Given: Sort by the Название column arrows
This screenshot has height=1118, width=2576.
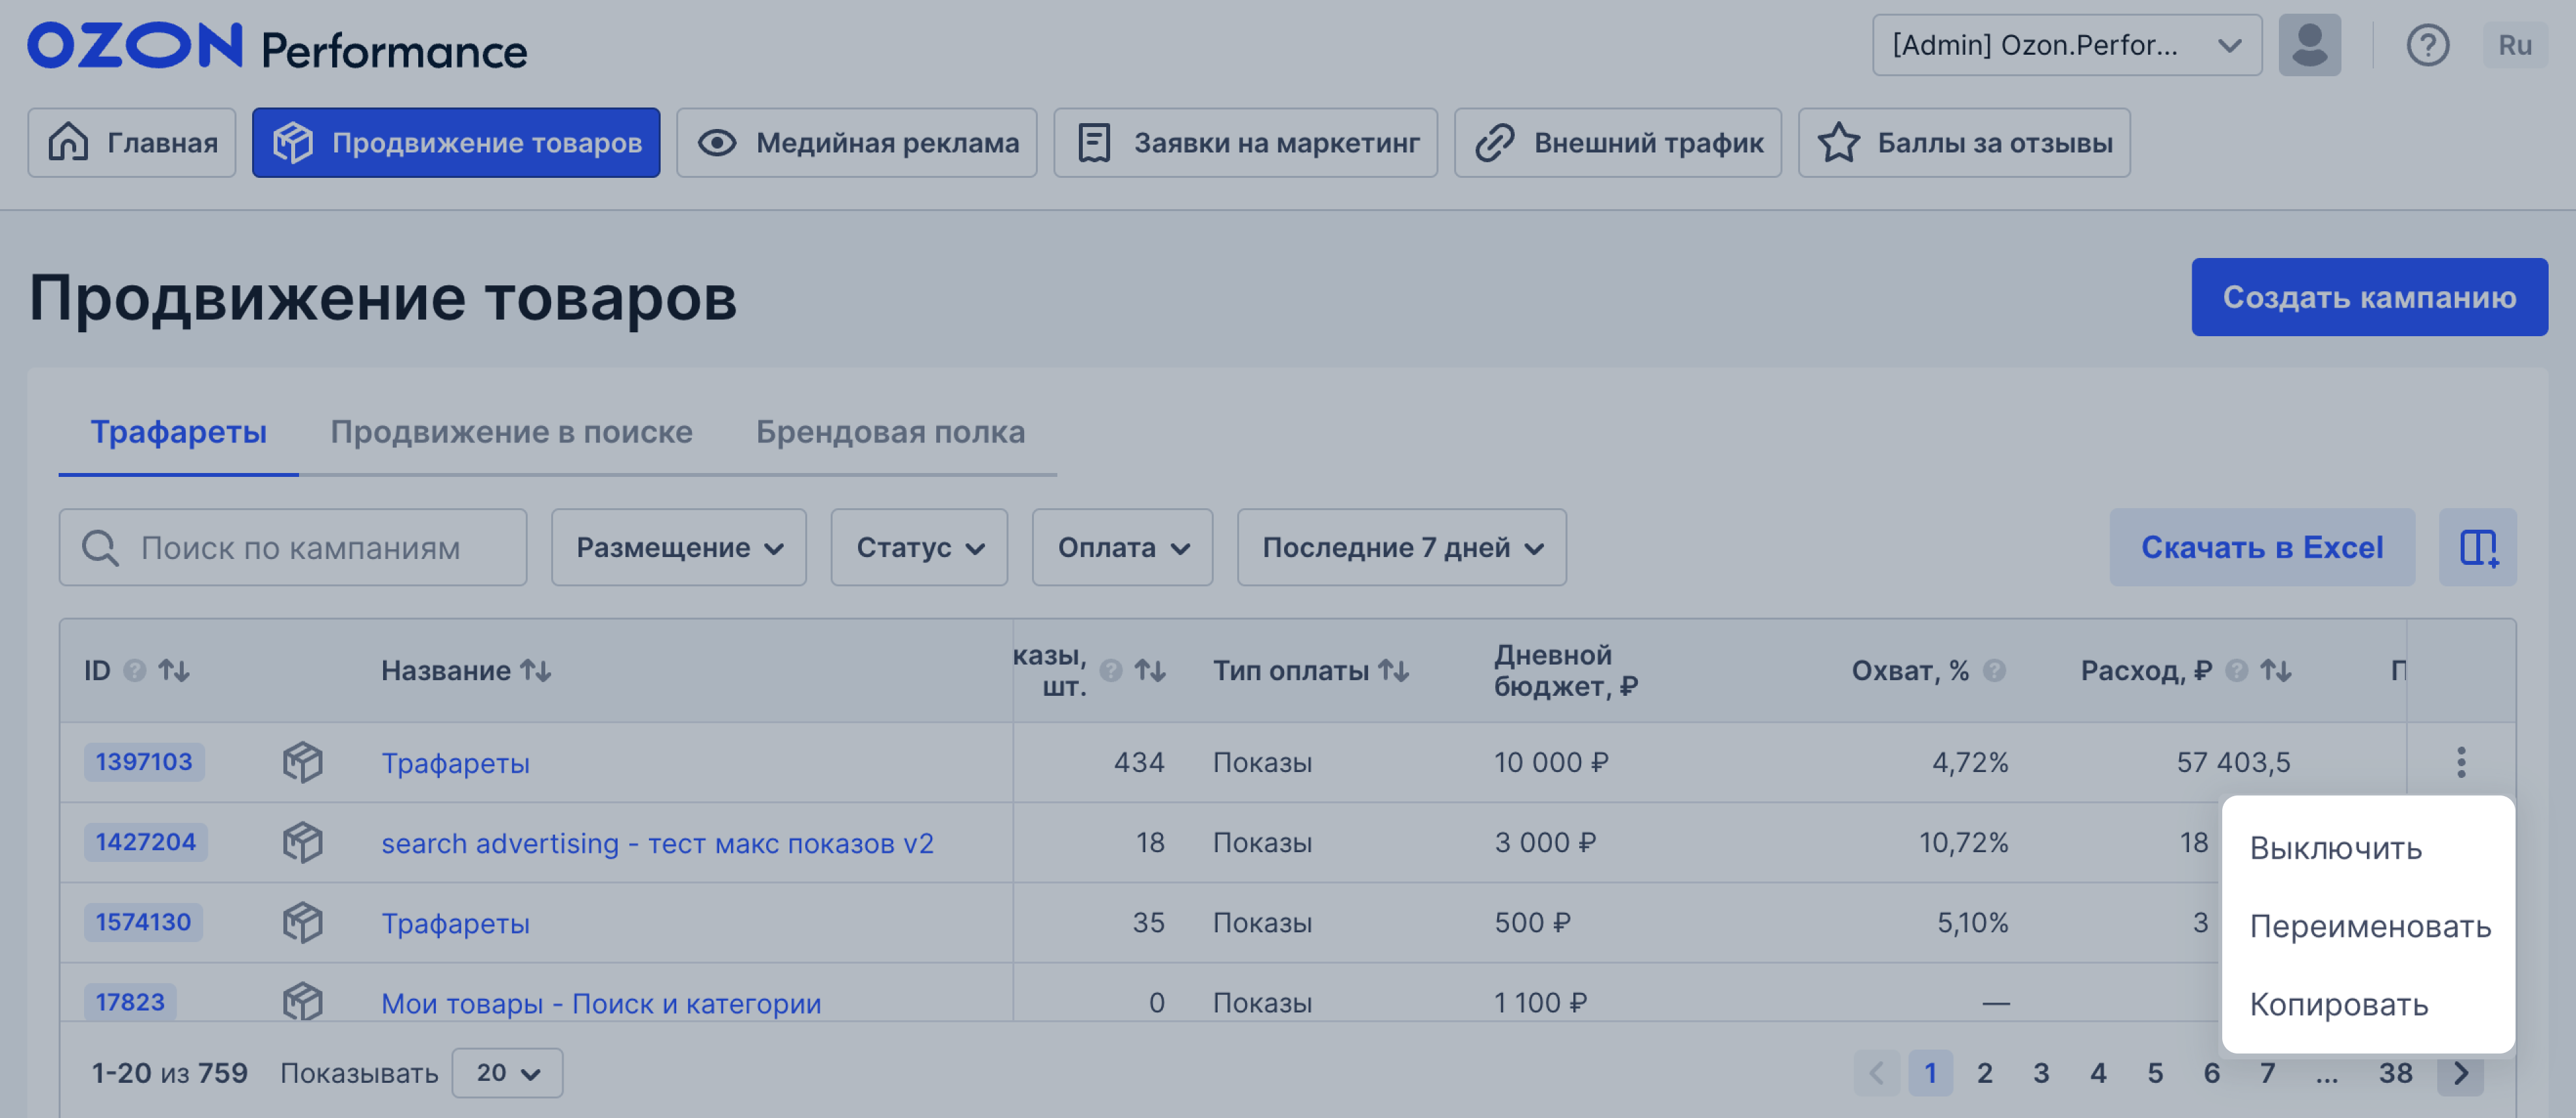Looking at the screenshot, I should (536, 670).
